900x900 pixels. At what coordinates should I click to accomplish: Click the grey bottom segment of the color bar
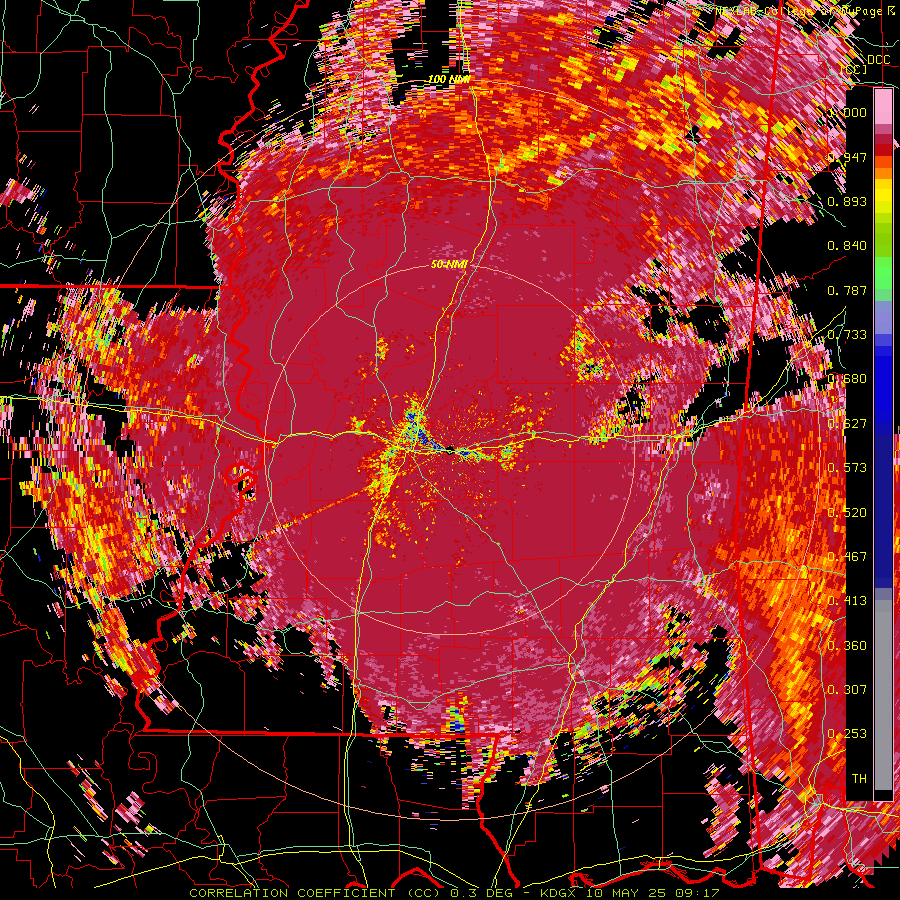pyautogui.click(x=883, y=695)
